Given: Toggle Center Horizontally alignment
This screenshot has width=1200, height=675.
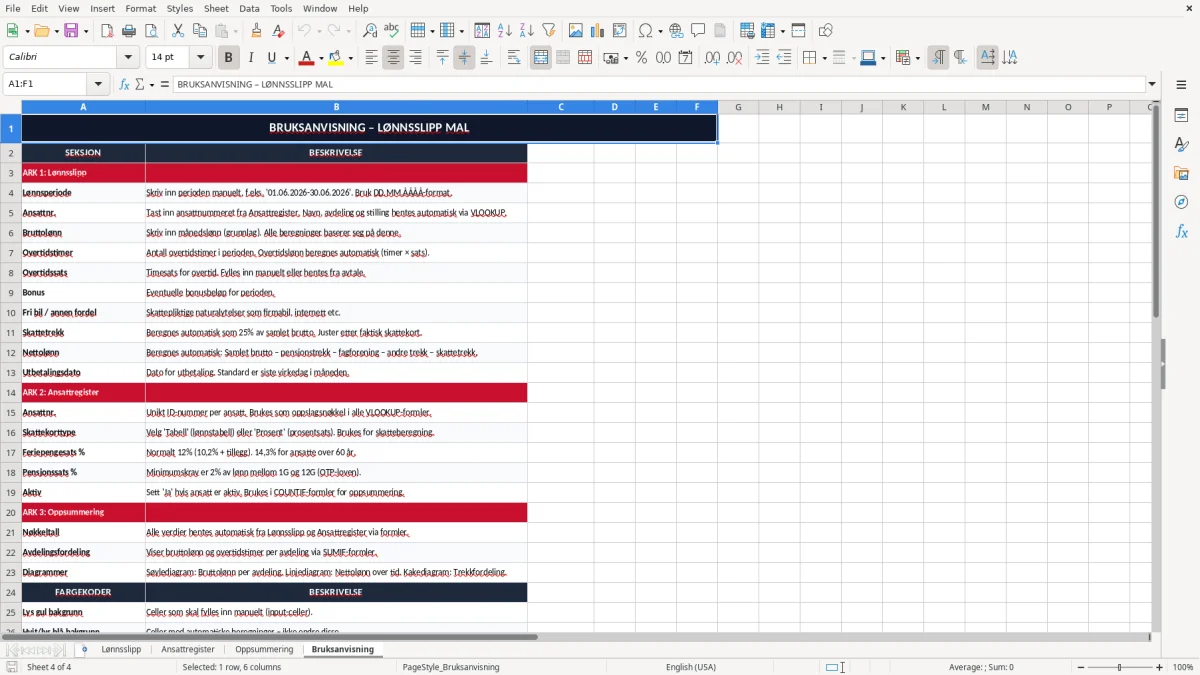Looking at the screenshot, I should 393,58.
